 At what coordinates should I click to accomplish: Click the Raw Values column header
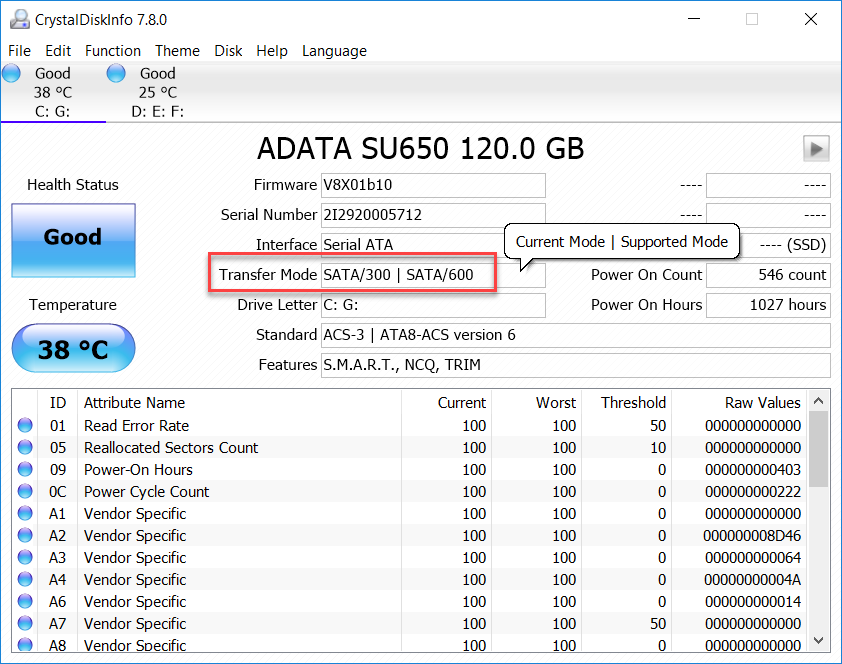point(762,403)
